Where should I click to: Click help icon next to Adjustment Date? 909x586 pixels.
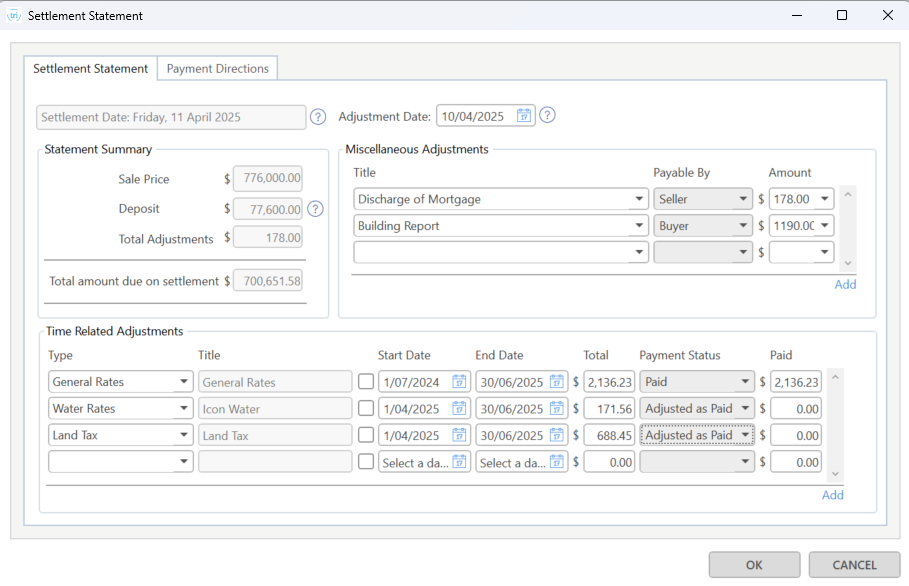[547, 115]
